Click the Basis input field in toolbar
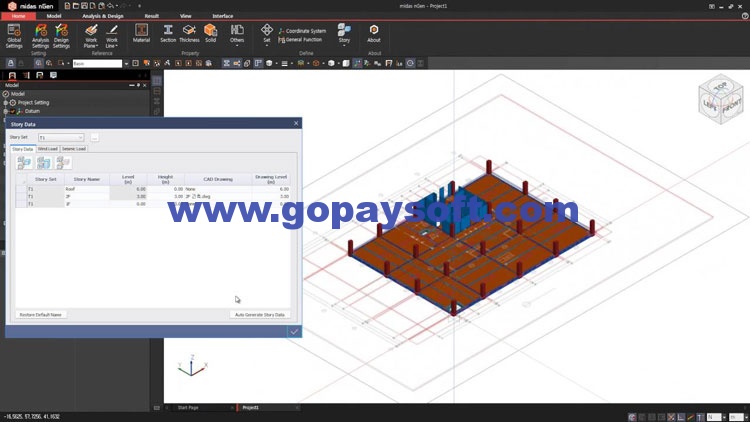 (97, 63)
